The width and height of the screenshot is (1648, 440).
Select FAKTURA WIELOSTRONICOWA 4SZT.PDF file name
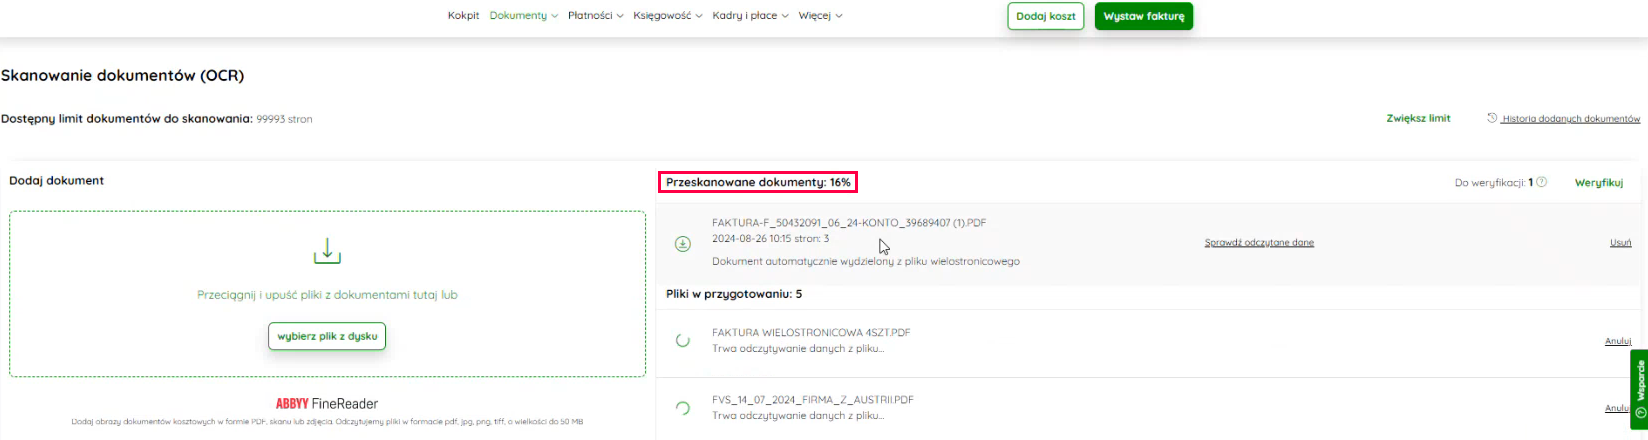point(811,332)
